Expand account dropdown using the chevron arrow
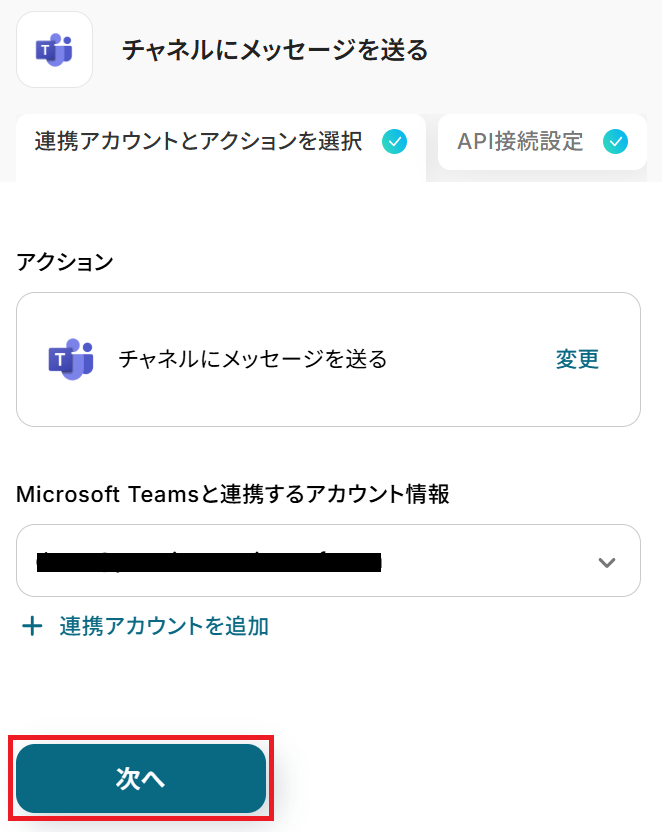This screenshot has width=662, height=832. coord(606,562)
